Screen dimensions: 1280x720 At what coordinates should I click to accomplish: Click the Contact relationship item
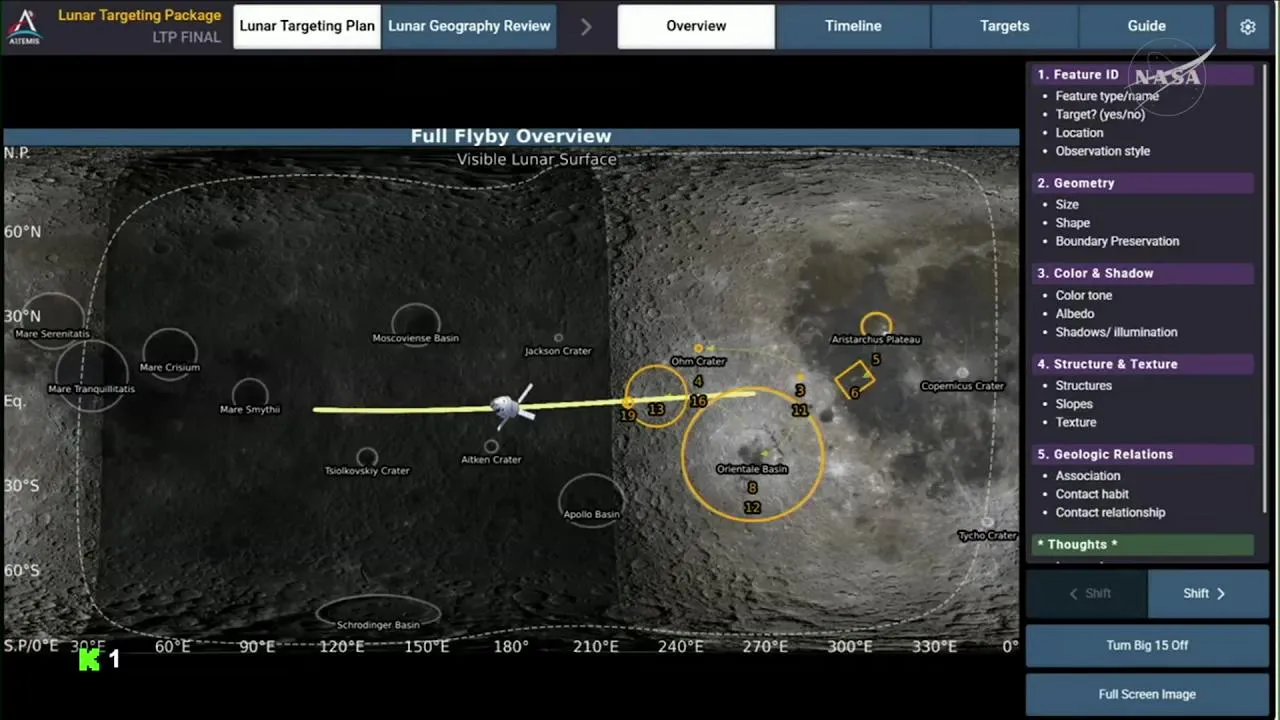1110,512
